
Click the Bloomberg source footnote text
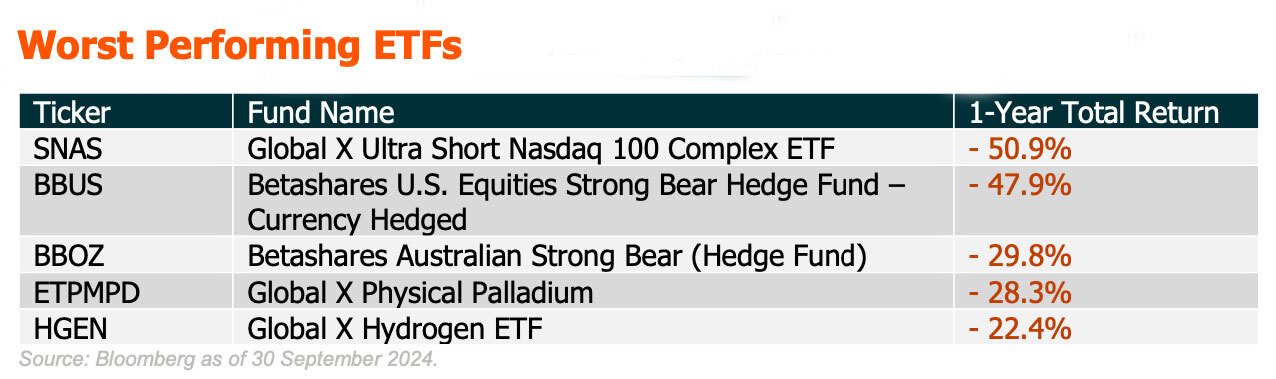tap(229, 358)
